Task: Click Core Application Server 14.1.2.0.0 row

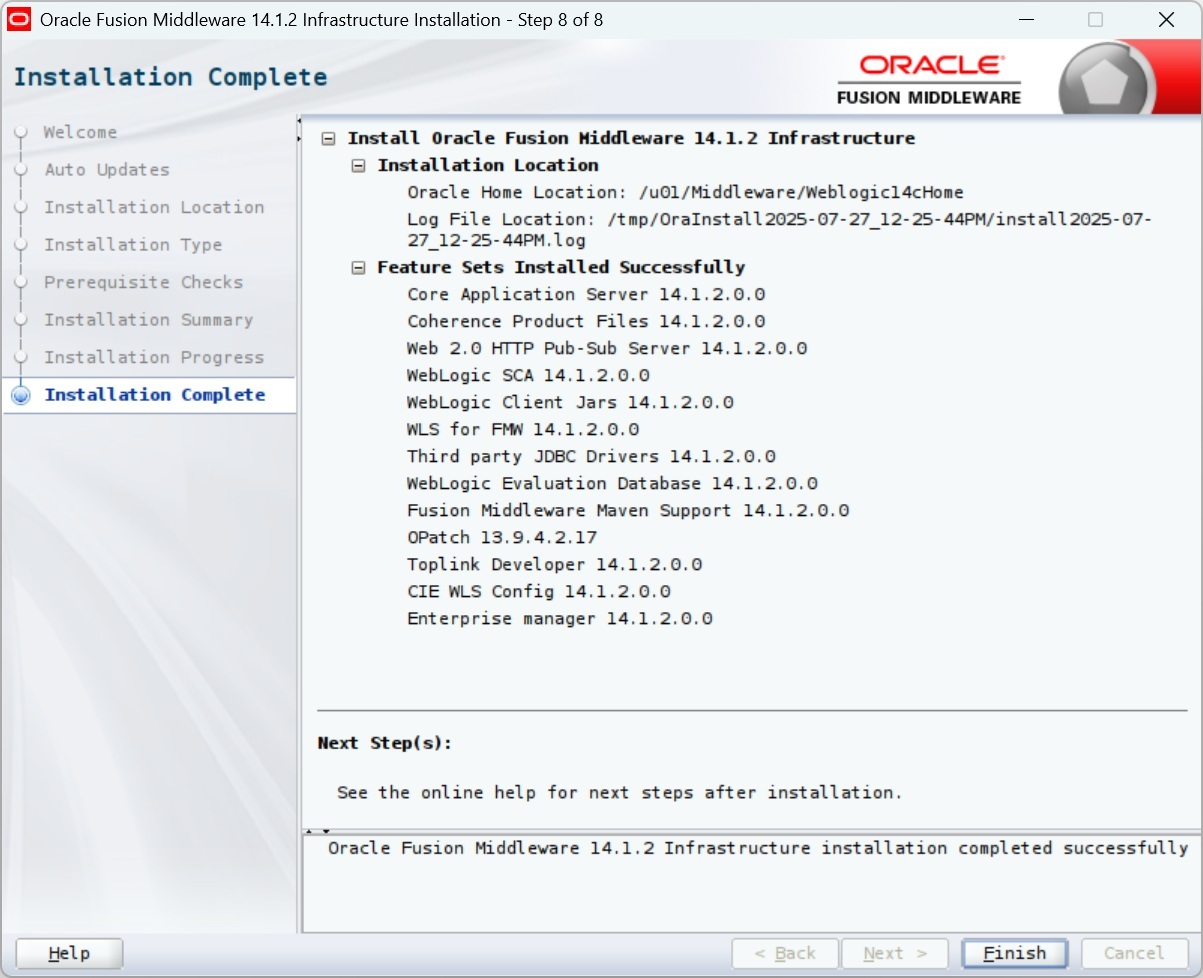Action: coord(586,294)
